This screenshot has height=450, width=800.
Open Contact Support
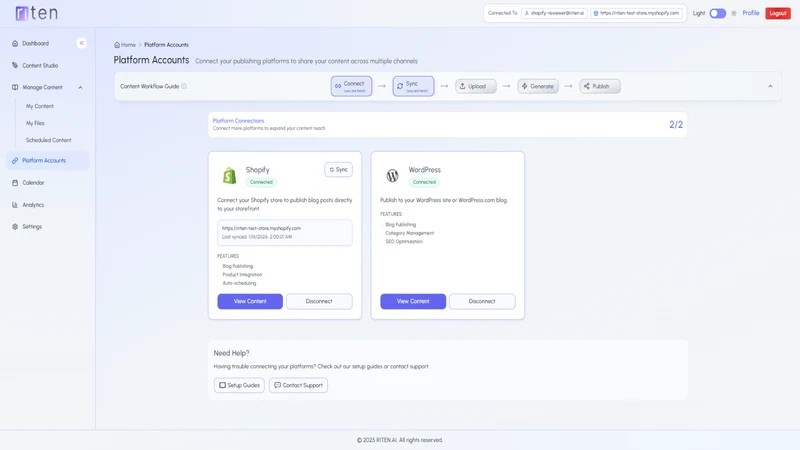tap(298, 385)
